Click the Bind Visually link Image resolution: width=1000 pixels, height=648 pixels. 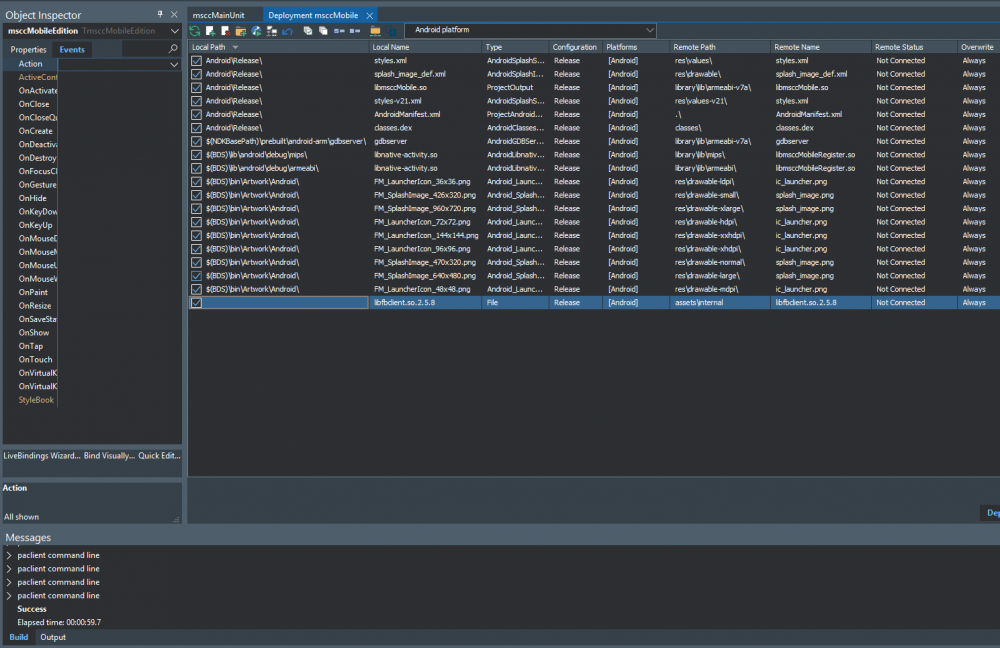(109, 455)
